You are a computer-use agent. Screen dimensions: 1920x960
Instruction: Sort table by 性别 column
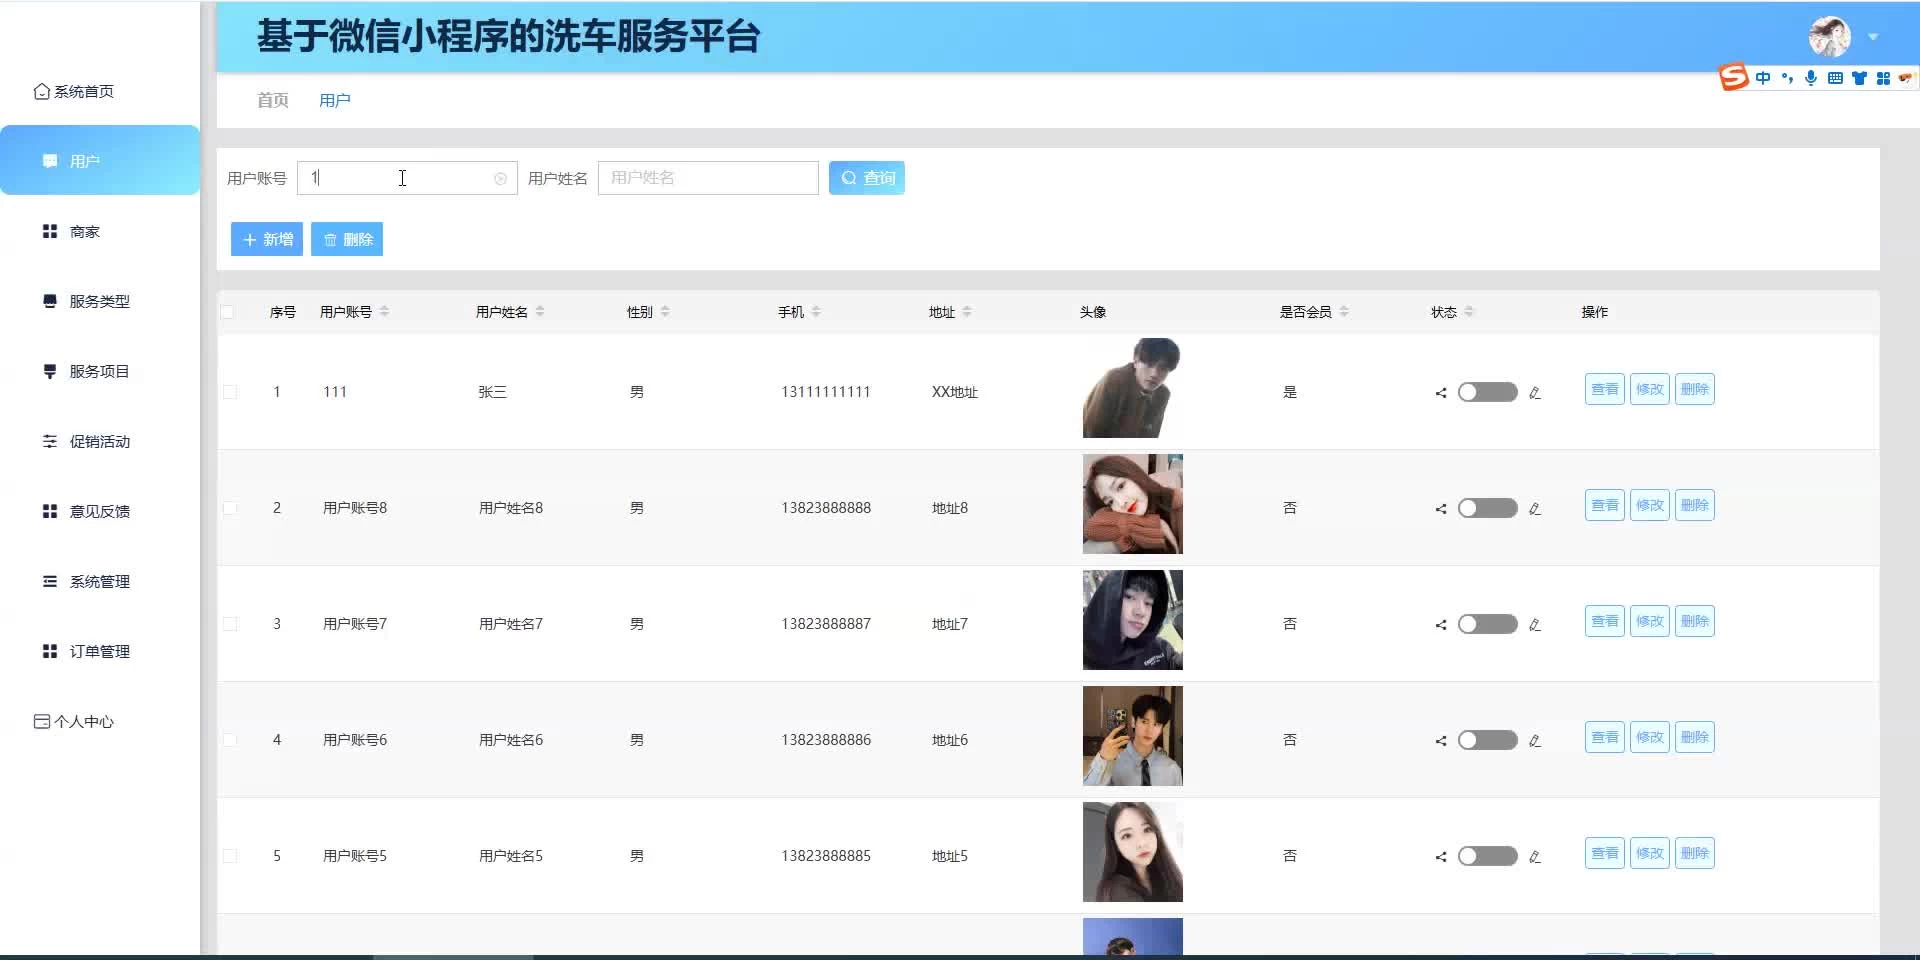(x=665, y=312)
